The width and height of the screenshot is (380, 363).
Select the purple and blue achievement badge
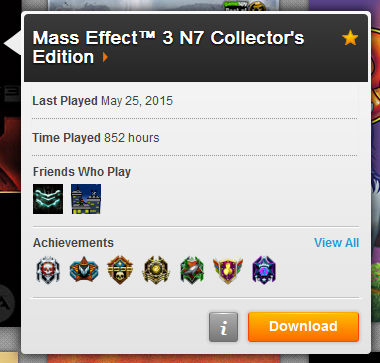264,270
